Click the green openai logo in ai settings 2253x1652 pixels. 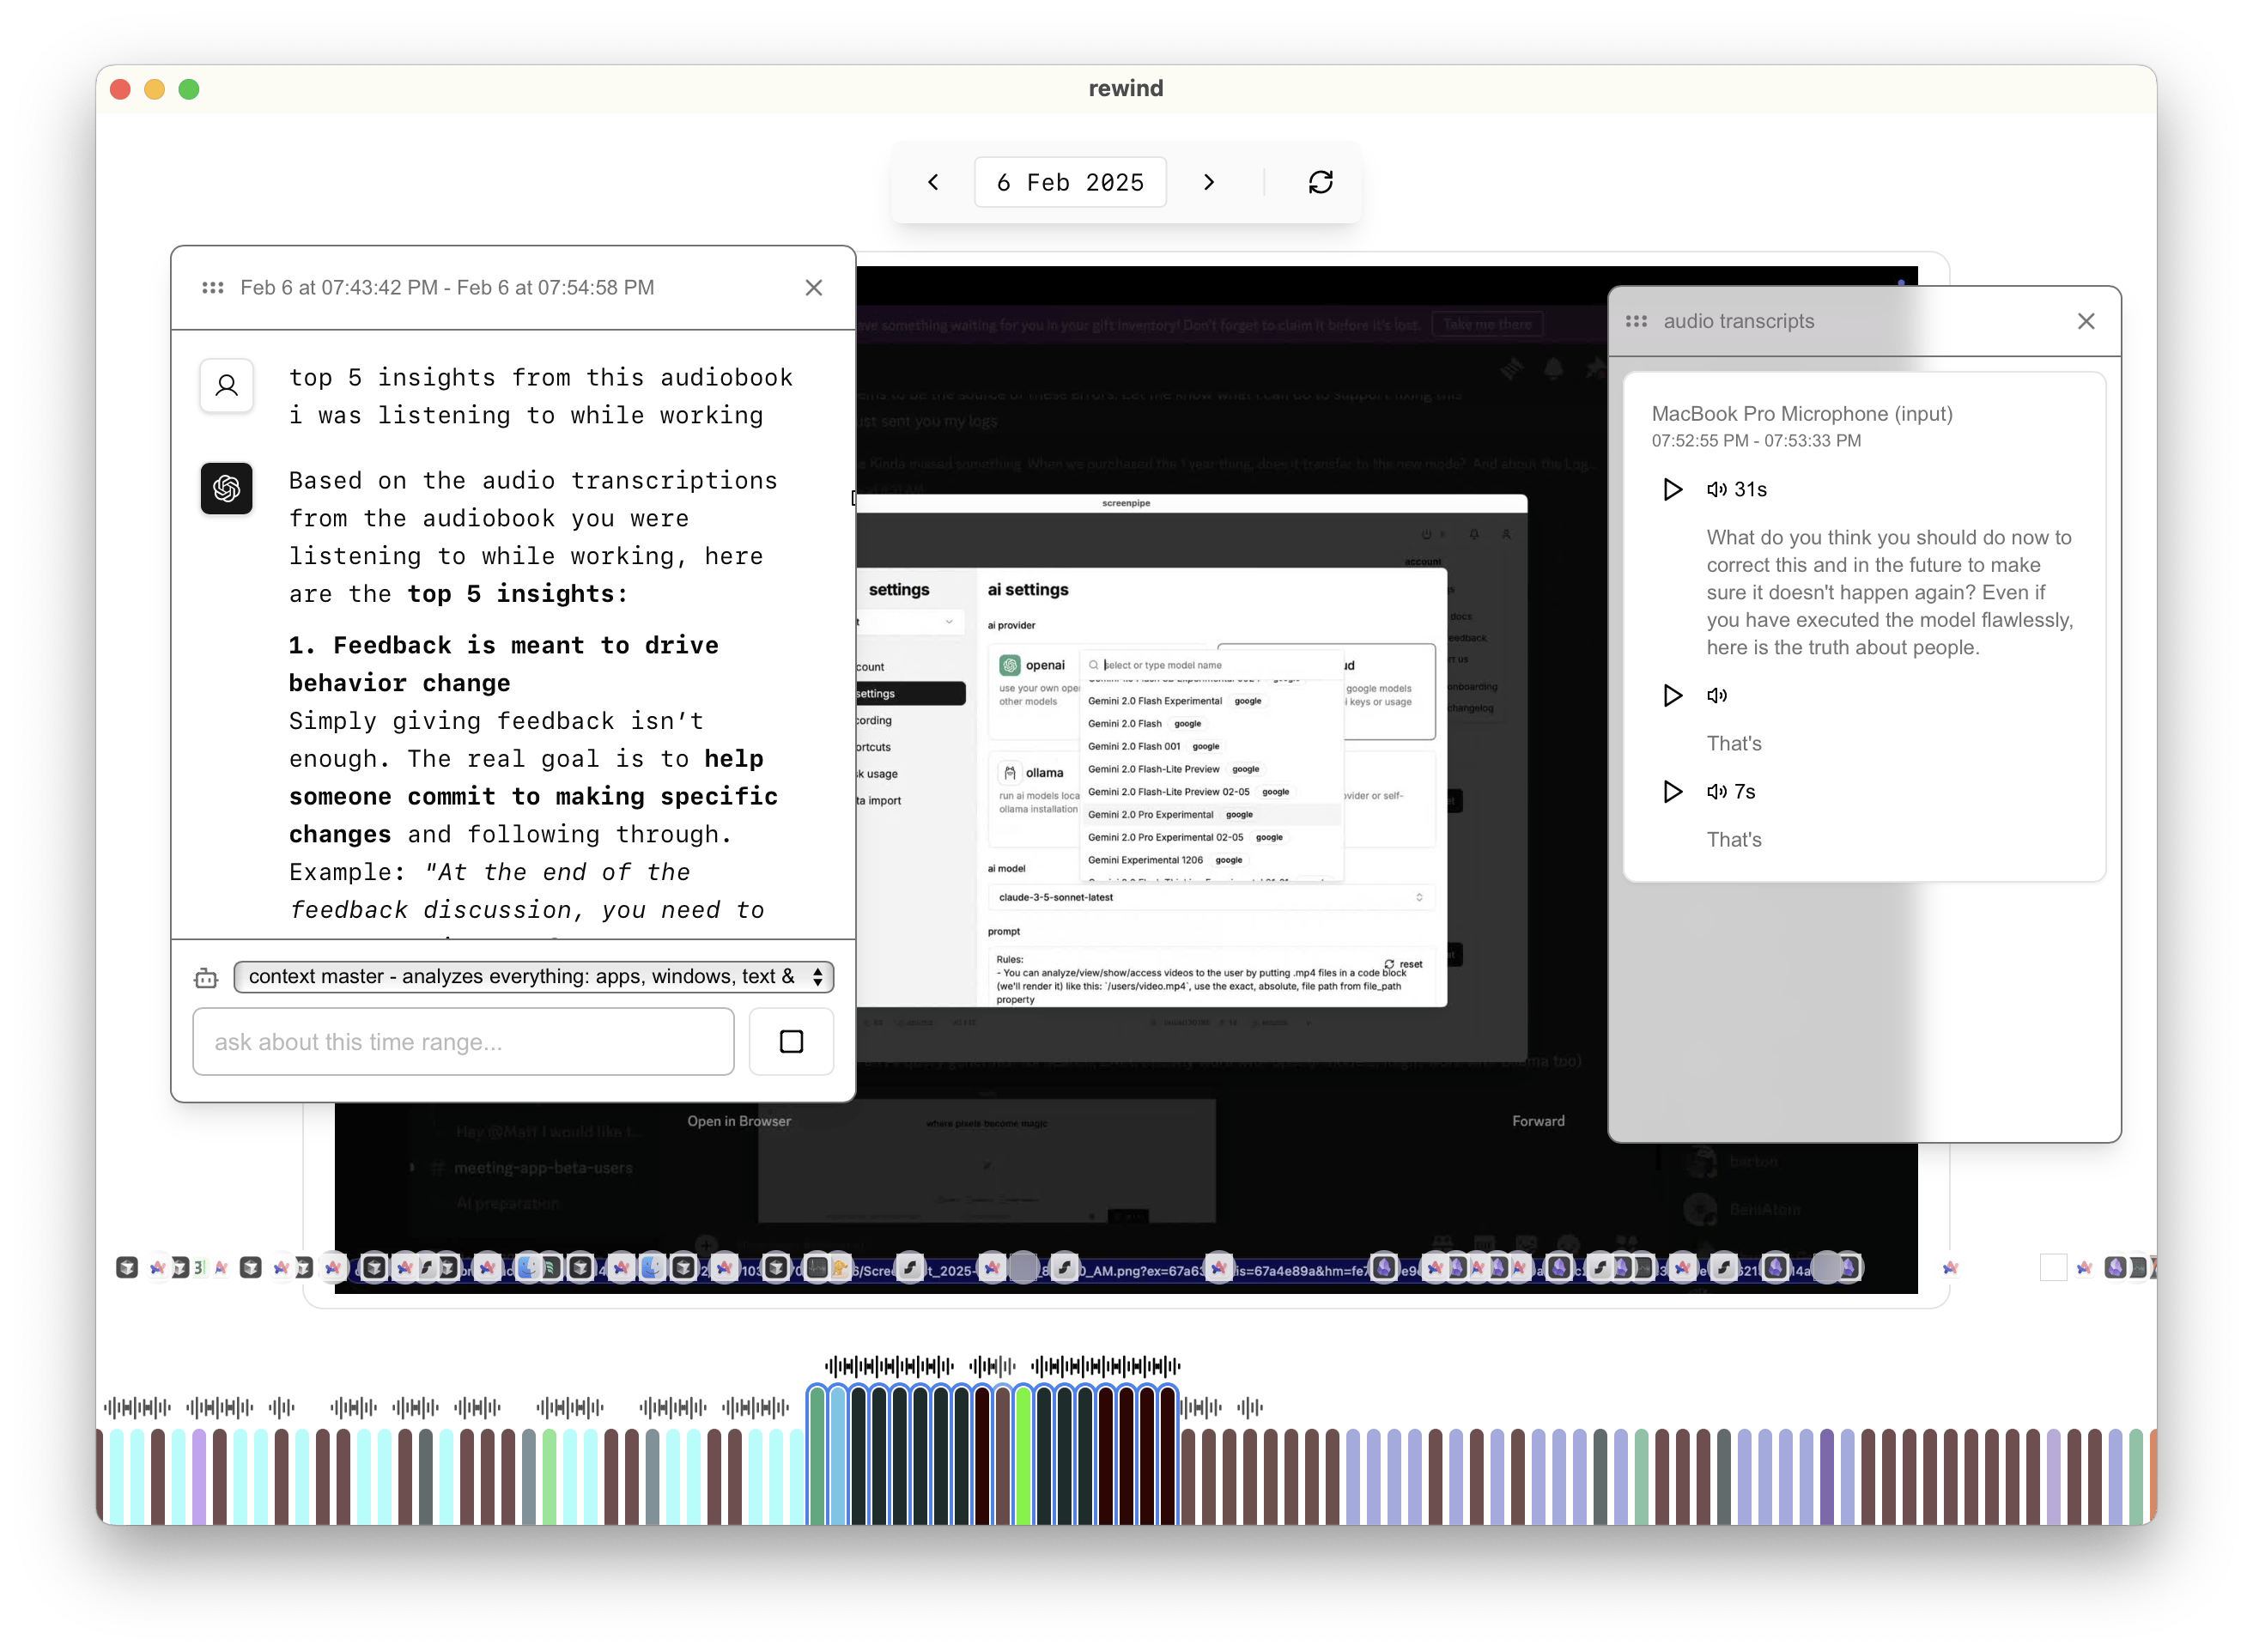(1010, 665)
